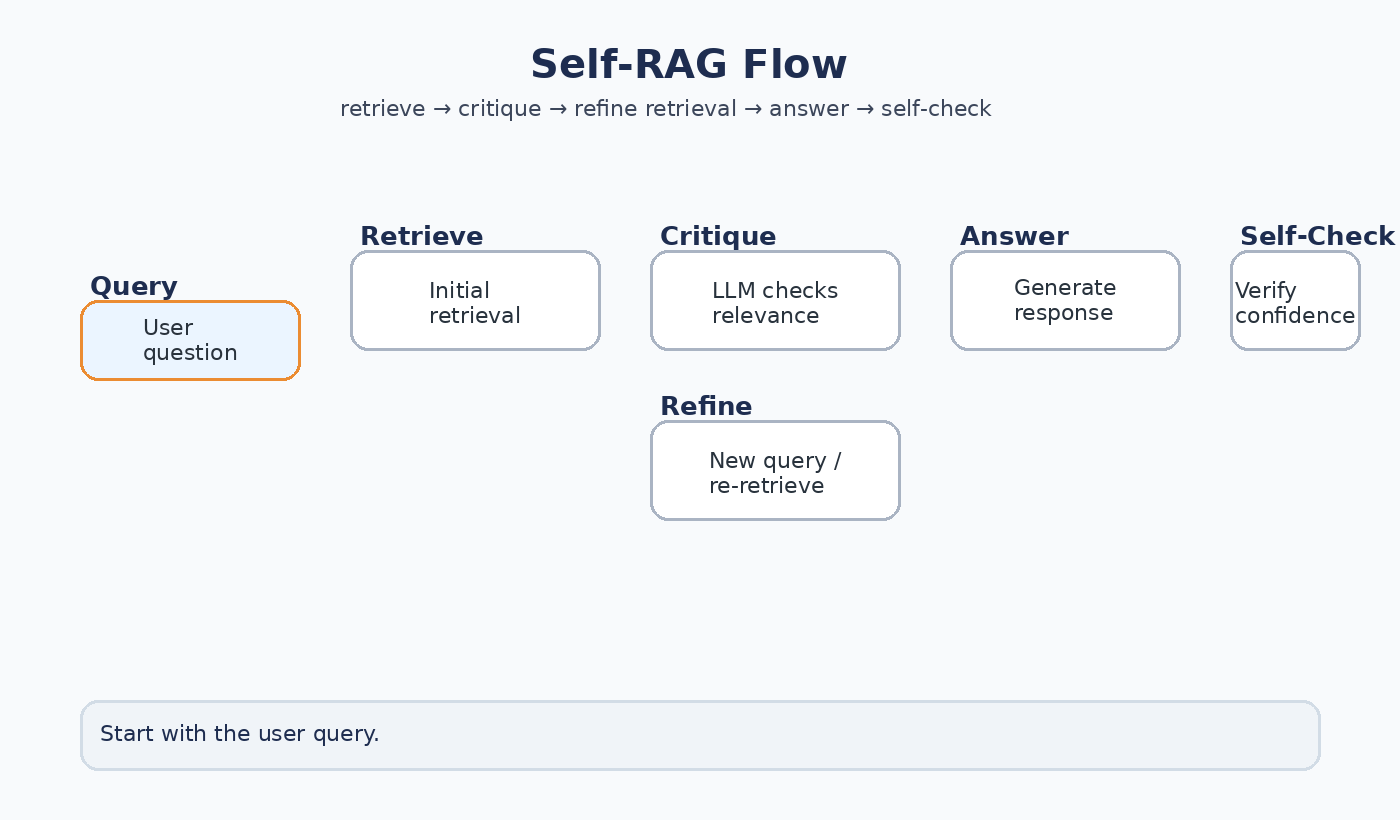
Task: Click the Self-Check stage heading
Action: click(x=1317, y=236)
